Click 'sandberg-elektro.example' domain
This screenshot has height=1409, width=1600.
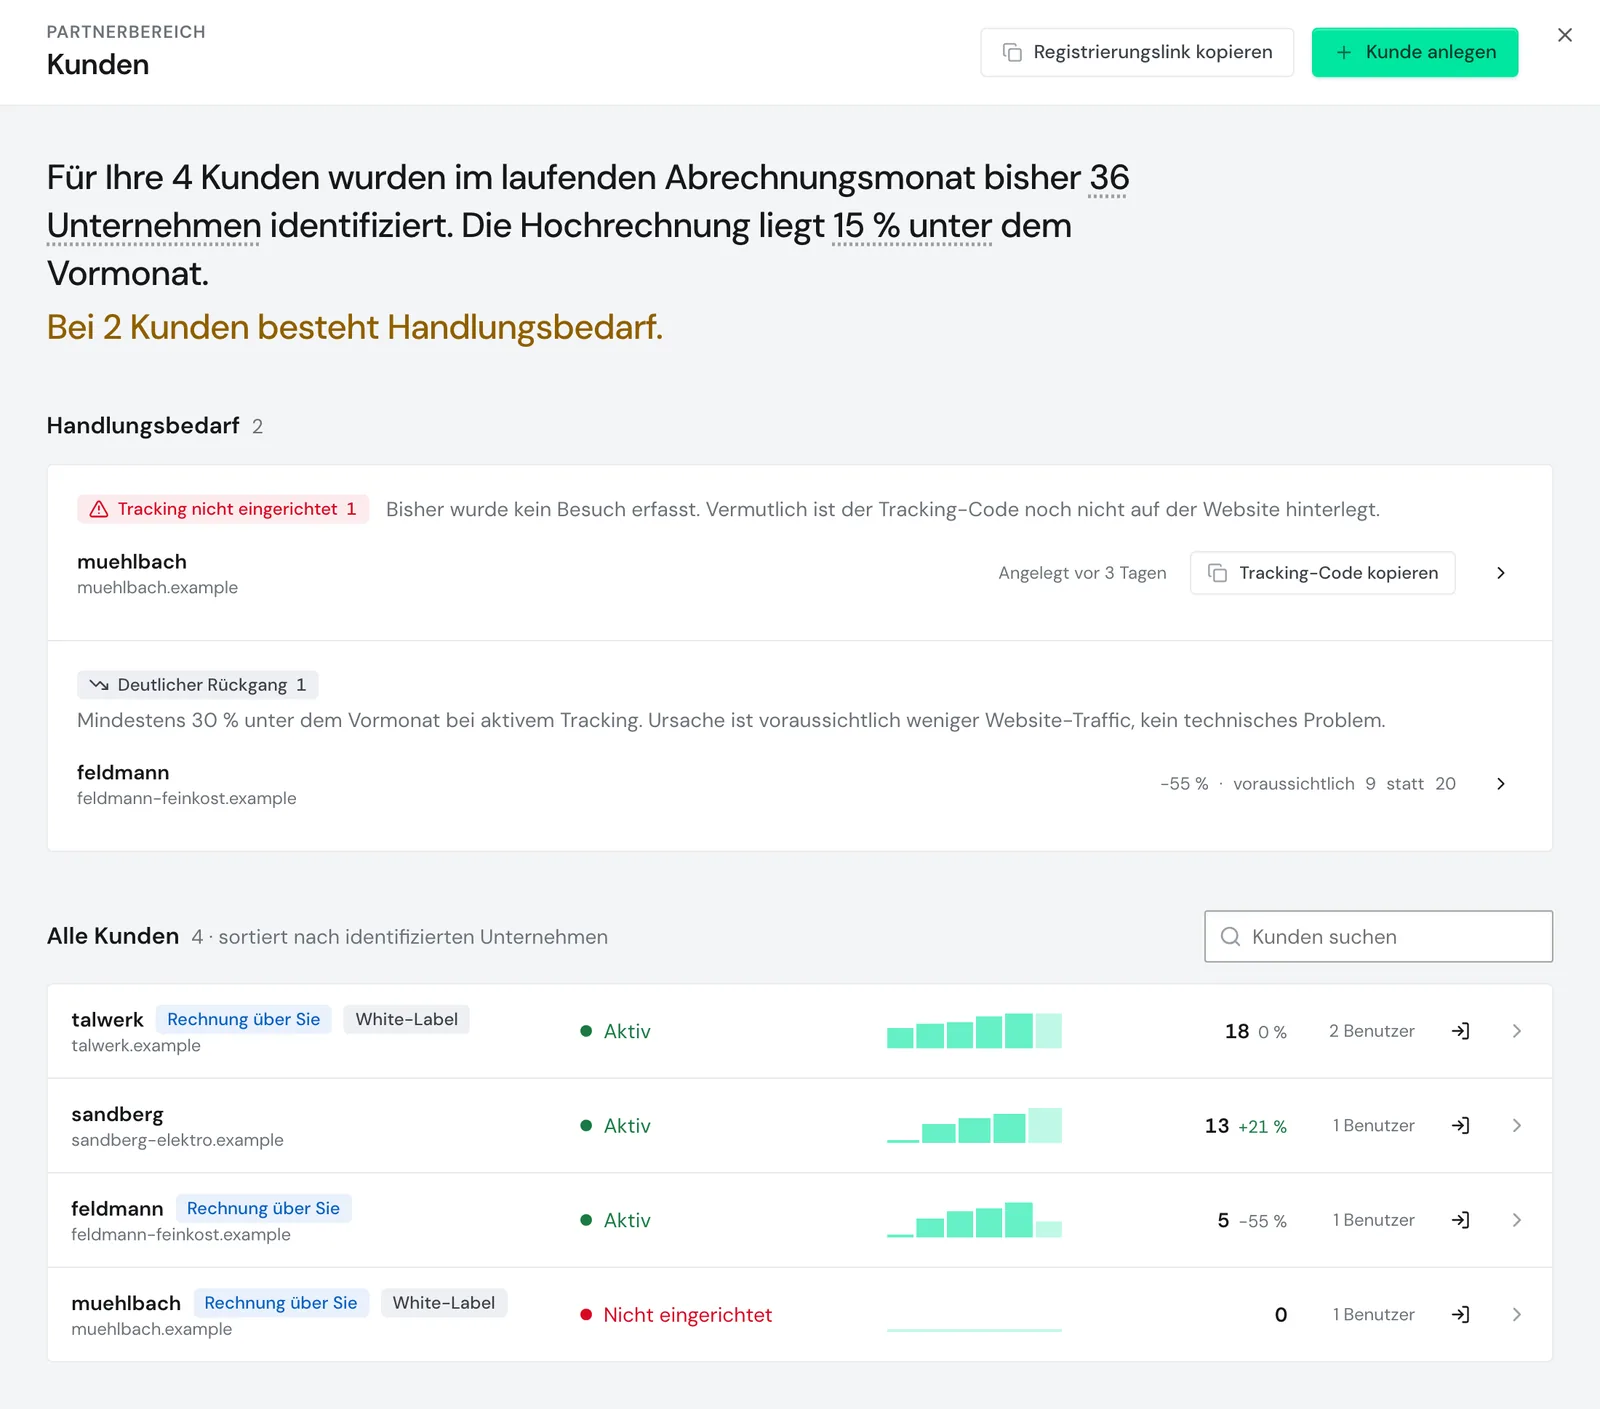click(x=177, y=1140)
